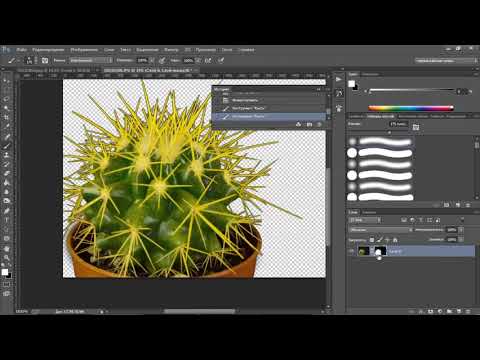Open the layer blend mode dropdown
The height and width of the screenshot is (360, 480).
tap(381, 230)
